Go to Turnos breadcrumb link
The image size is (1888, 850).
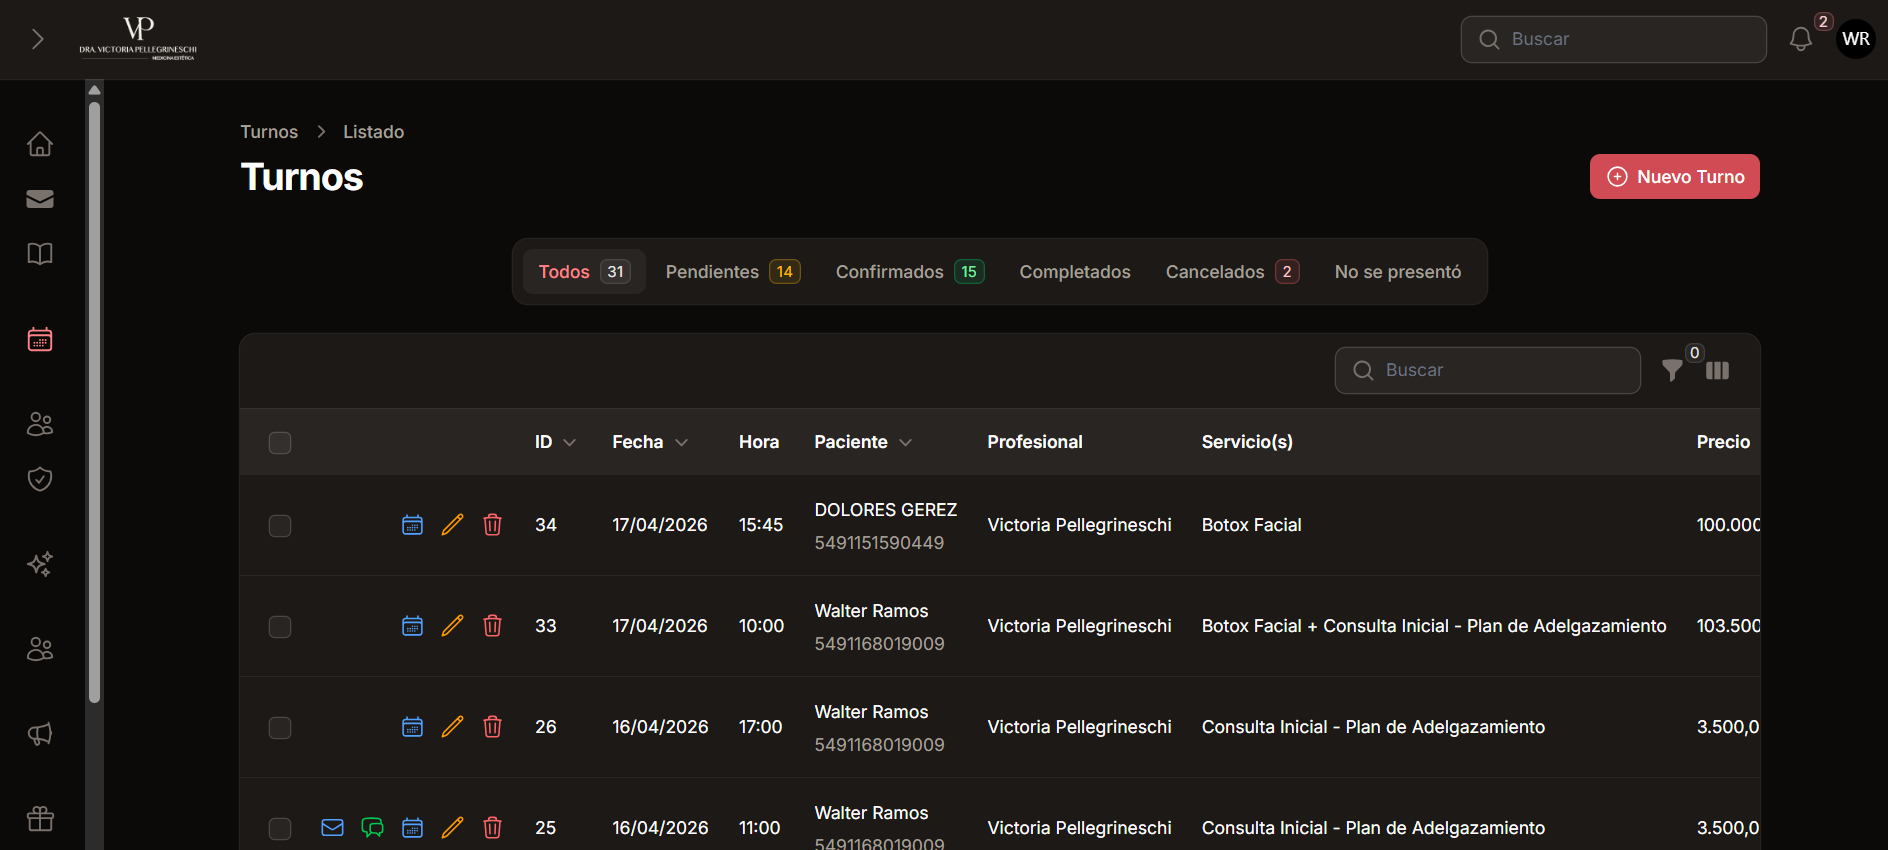(x=269, y=132)
